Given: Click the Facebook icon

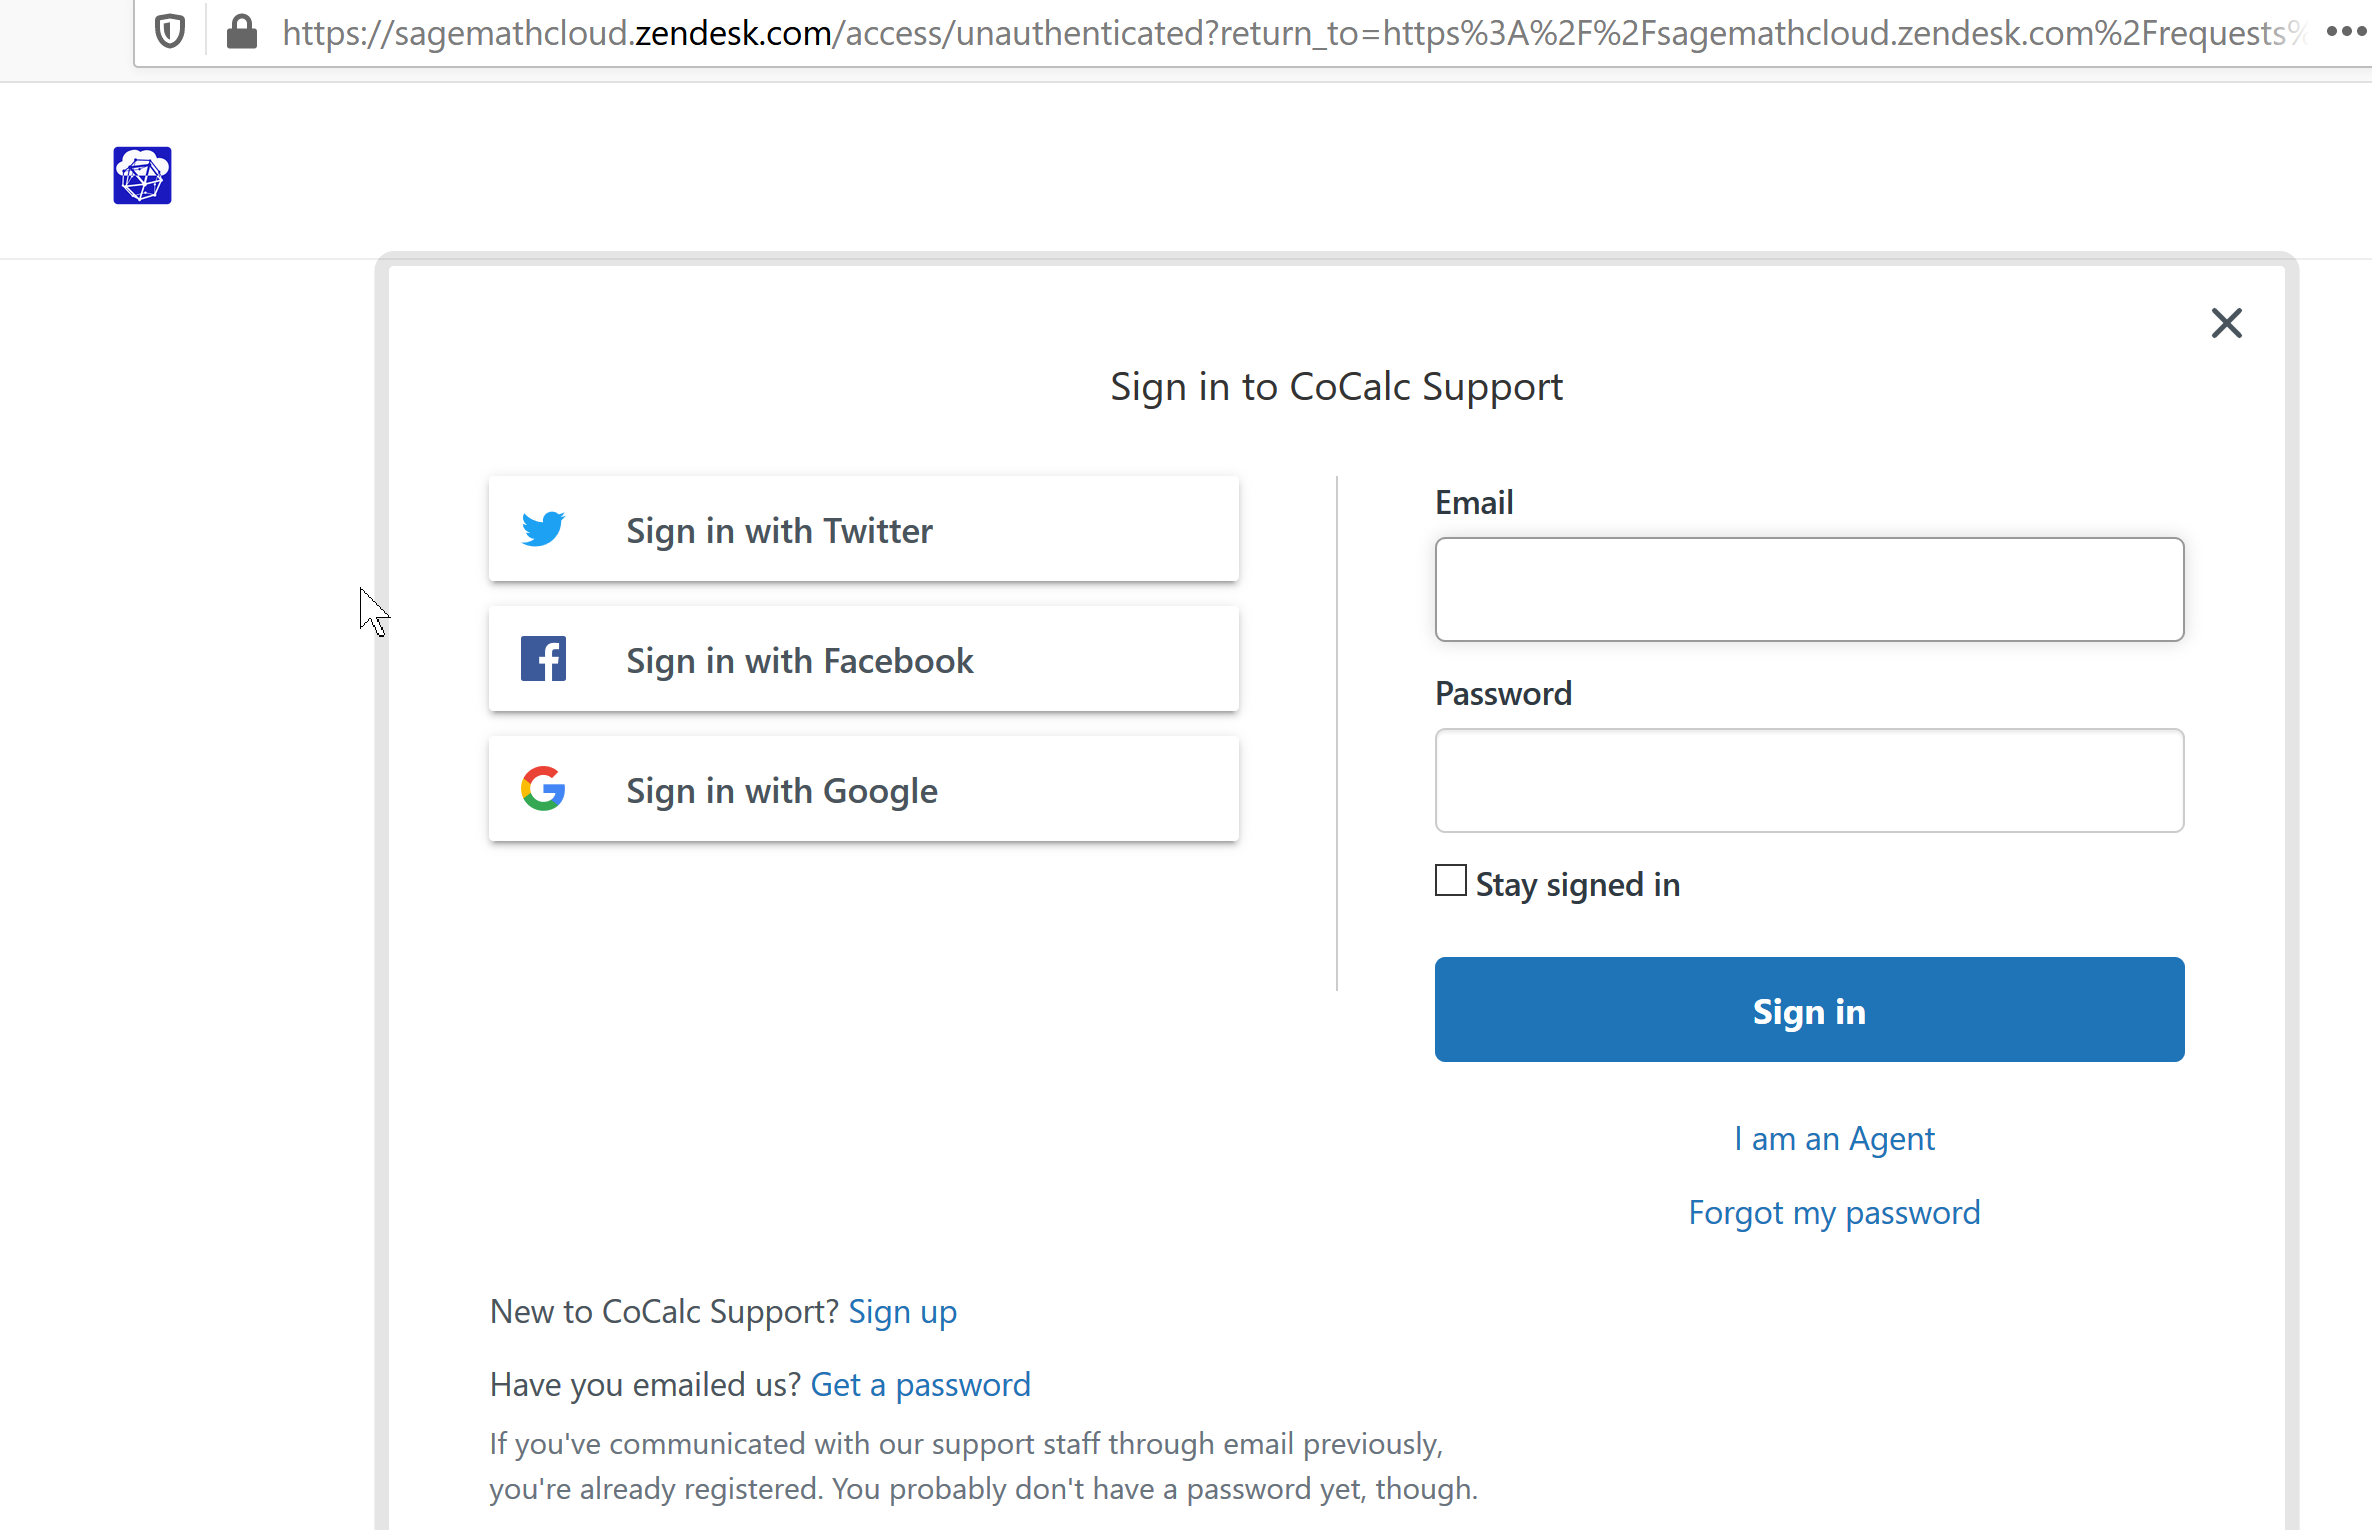Looking at the screenshot, I should click(543, 658).
